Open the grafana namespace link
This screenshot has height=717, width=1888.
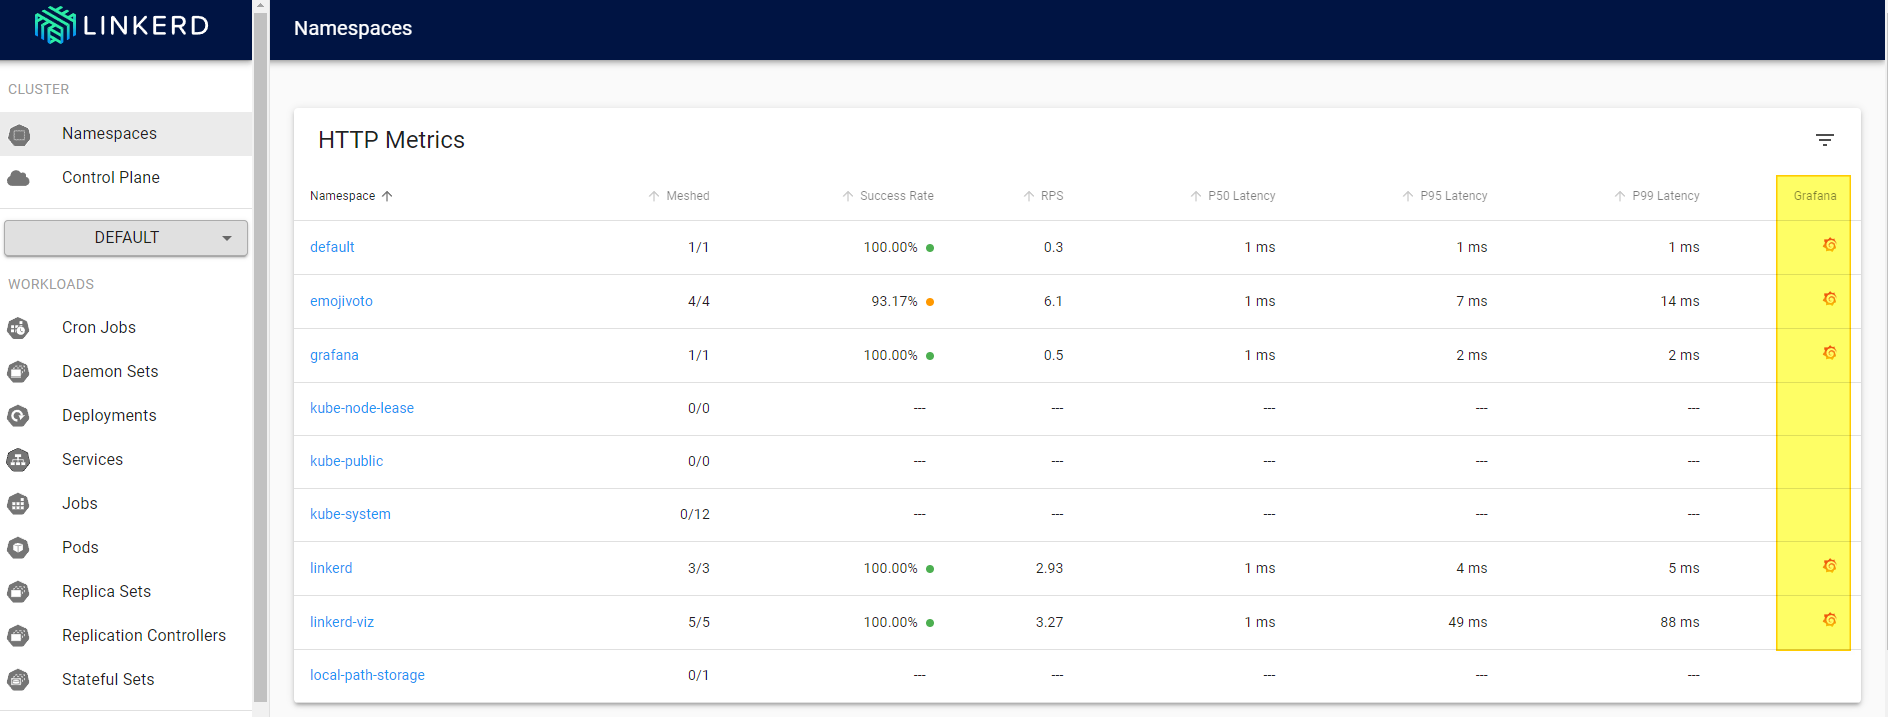pyautogui.click(x=334, y=355)
